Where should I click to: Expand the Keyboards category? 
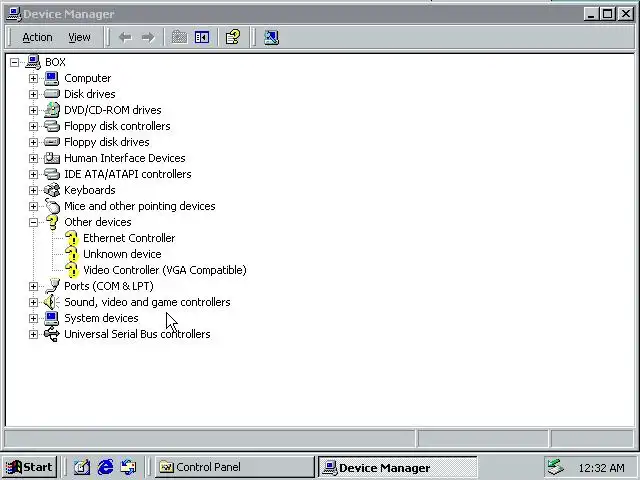pos(33,190)
